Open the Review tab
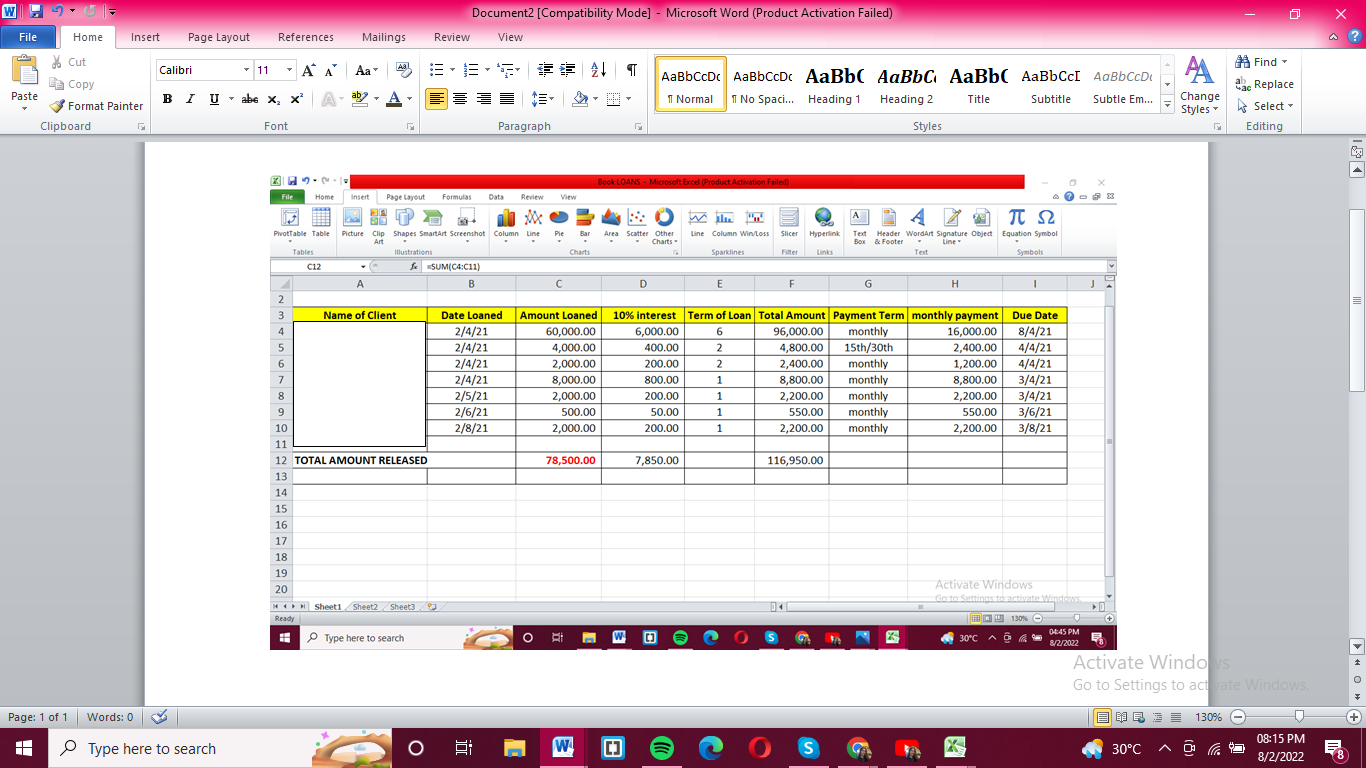The height and width of the screenshot is (768, 1366). pos(452,37)
